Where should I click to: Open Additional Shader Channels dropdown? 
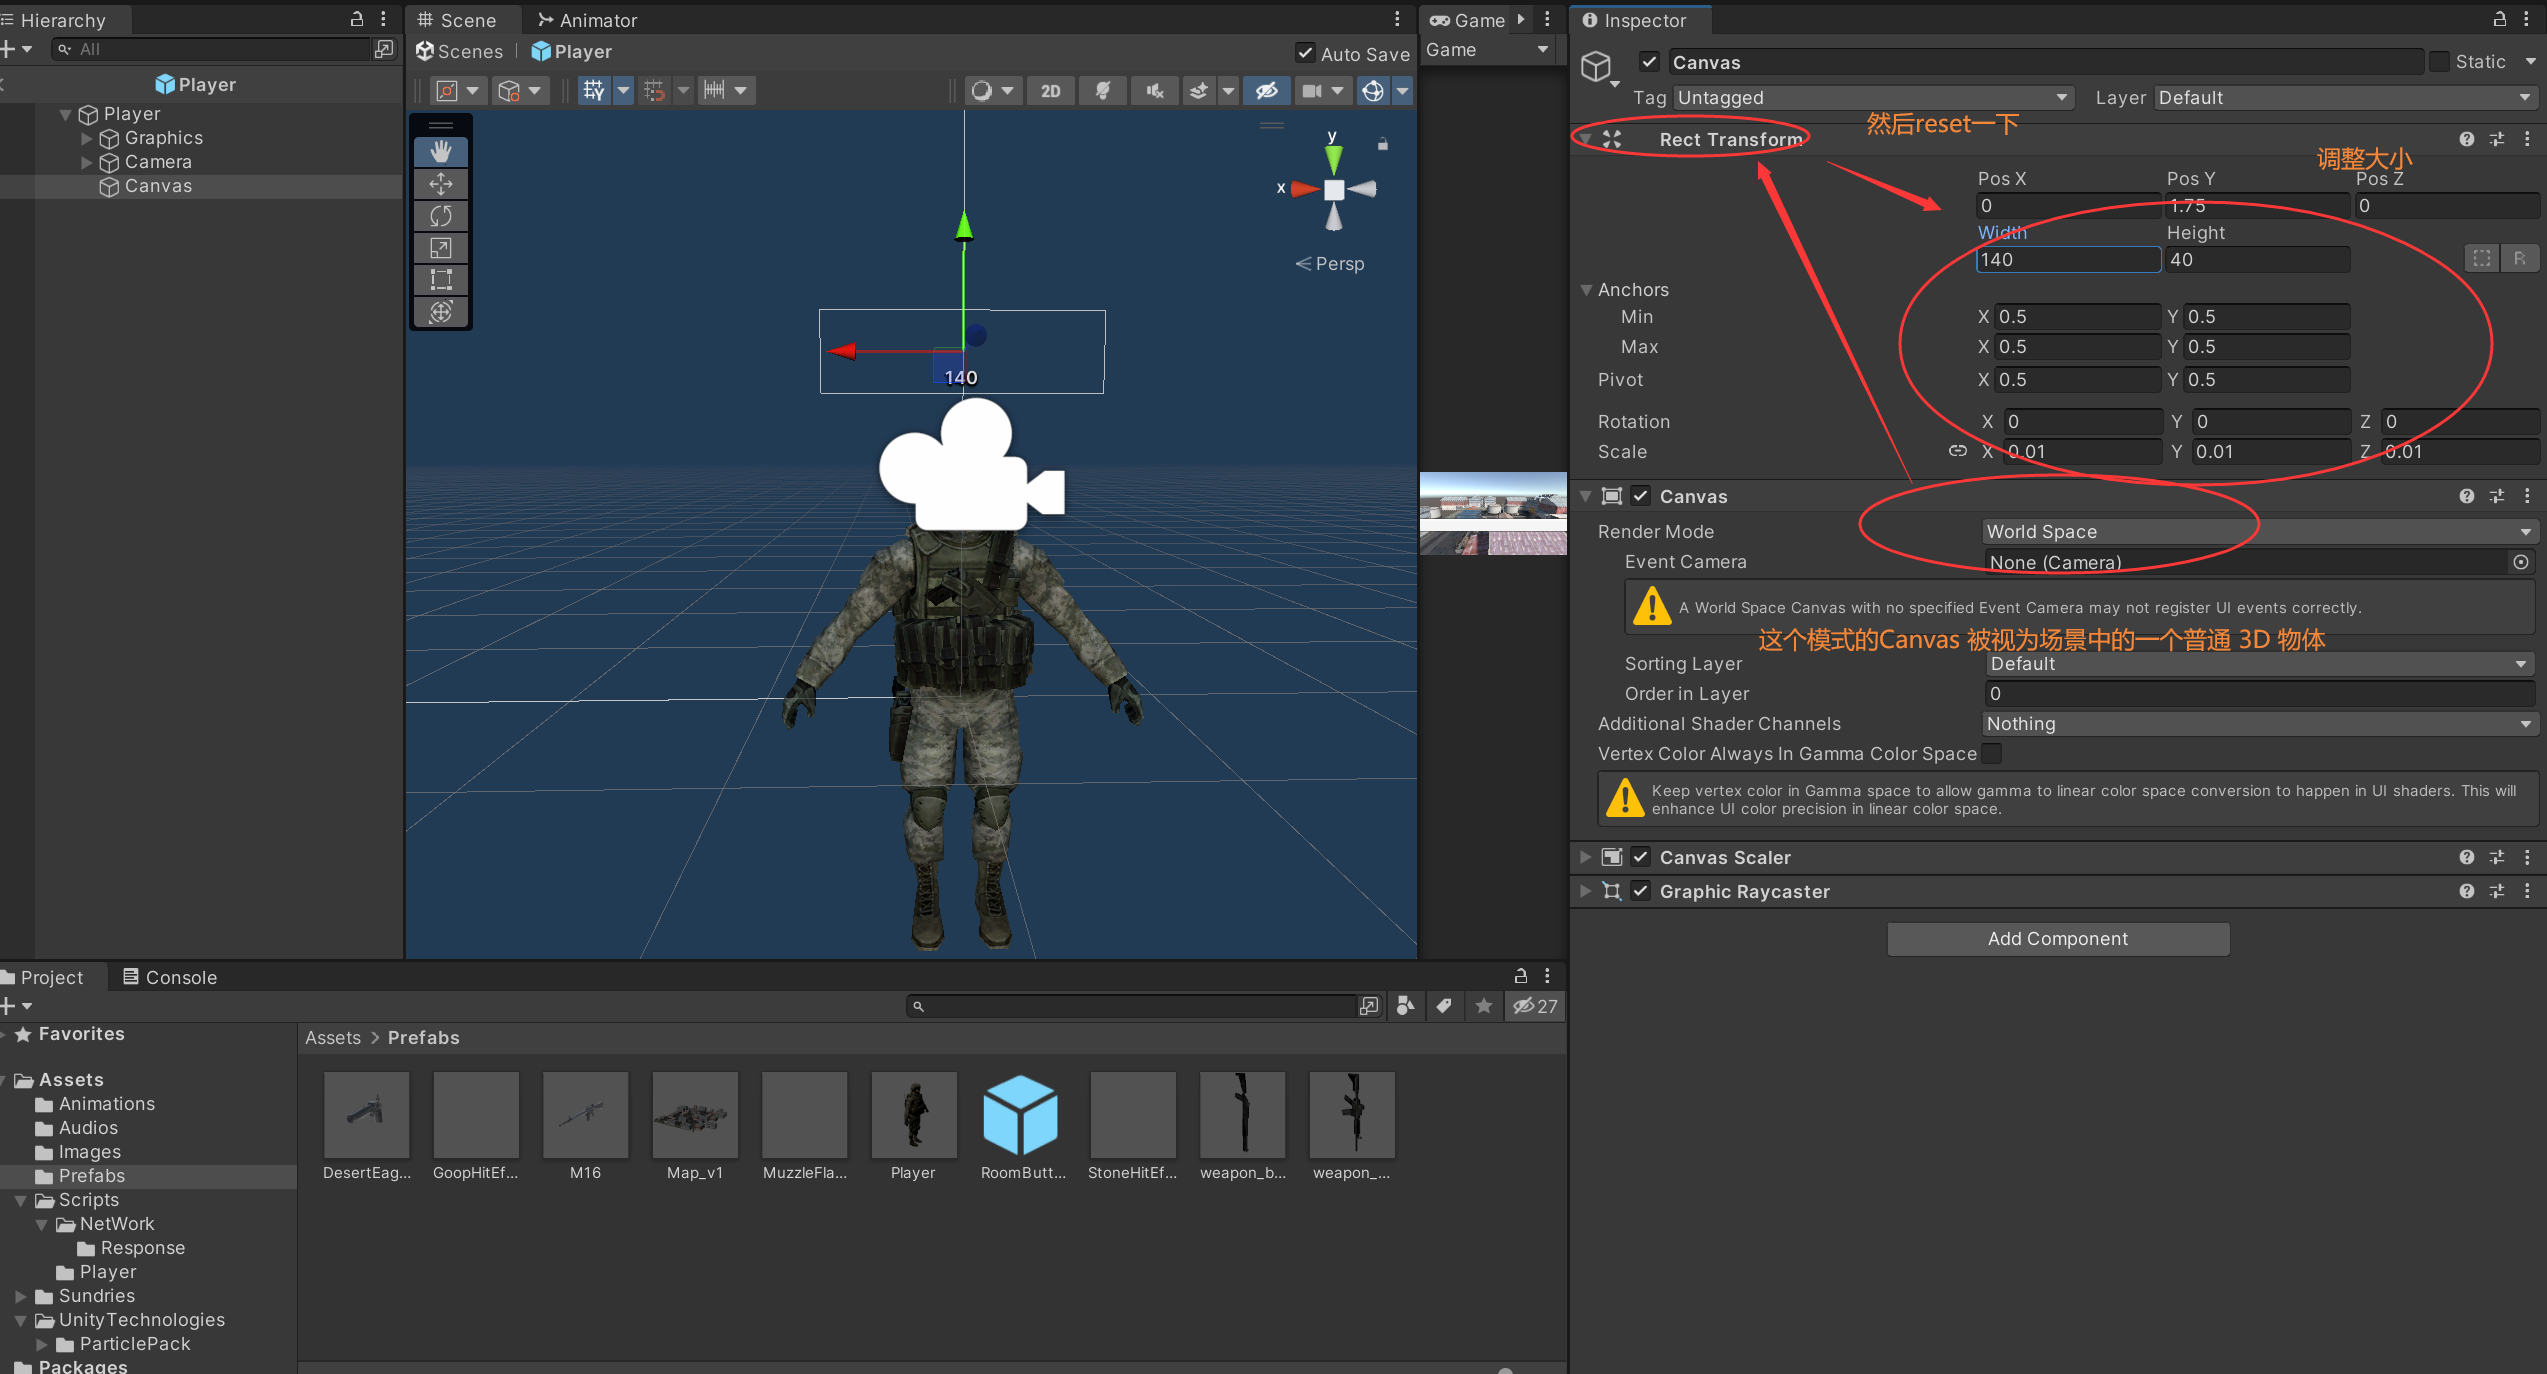pyautogui.click(x=2258, y=724)
